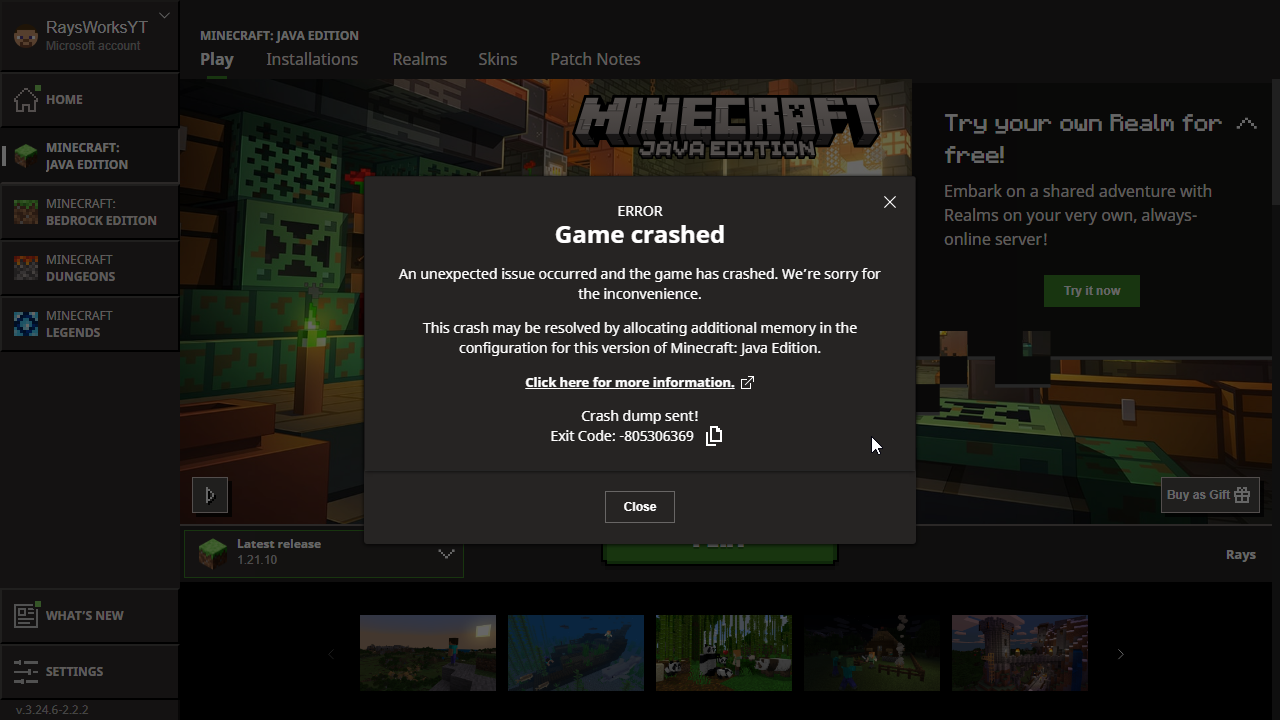Switch to the Installations tab
Image resolution: width=1280 pixels, height=720 pixels.
click(312, 59)
